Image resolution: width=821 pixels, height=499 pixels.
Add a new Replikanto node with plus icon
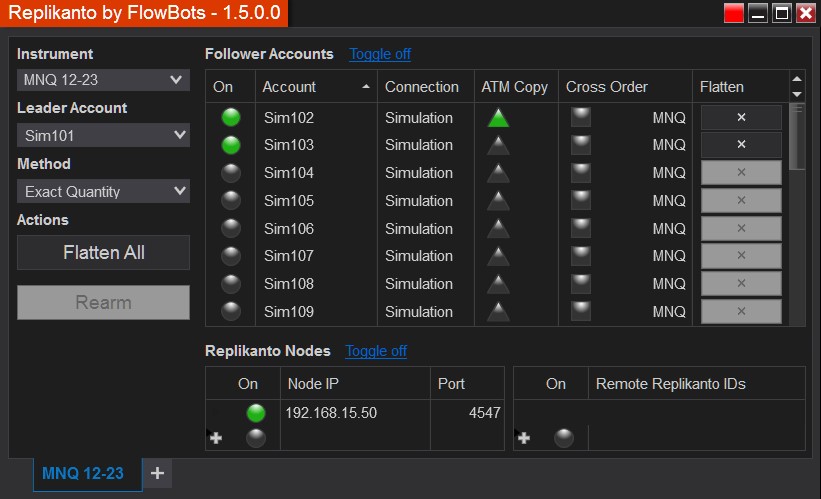point(216,438)
